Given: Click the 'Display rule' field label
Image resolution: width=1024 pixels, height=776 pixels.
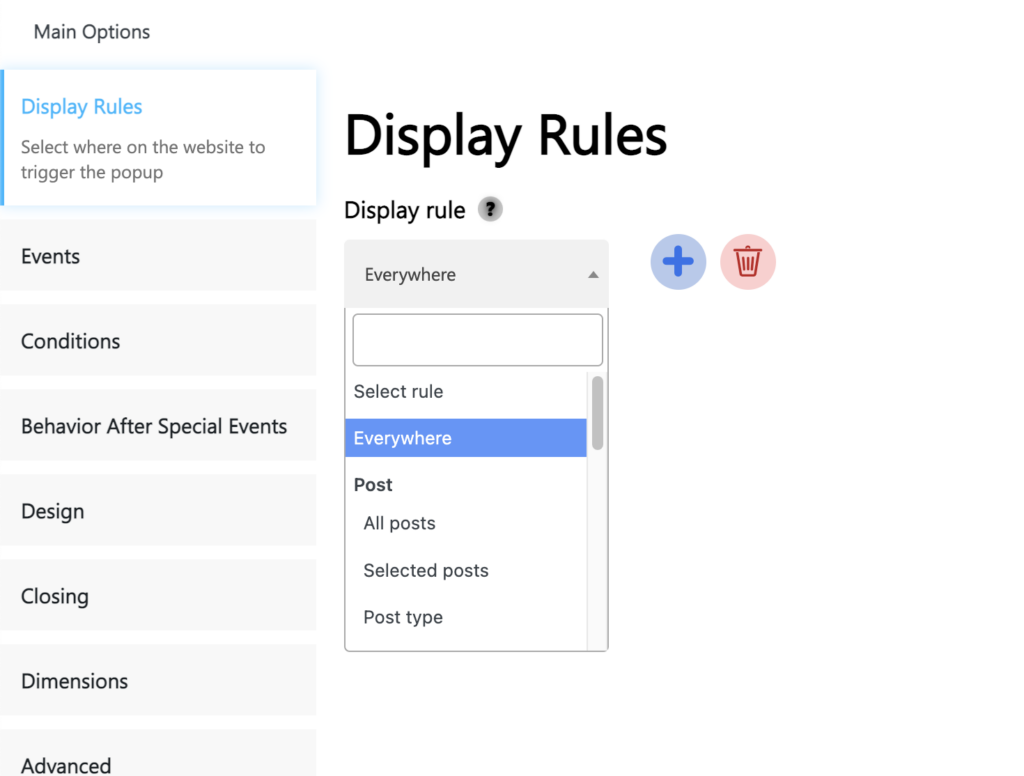Looking at the screenshot, I should (x=405, y=210).
